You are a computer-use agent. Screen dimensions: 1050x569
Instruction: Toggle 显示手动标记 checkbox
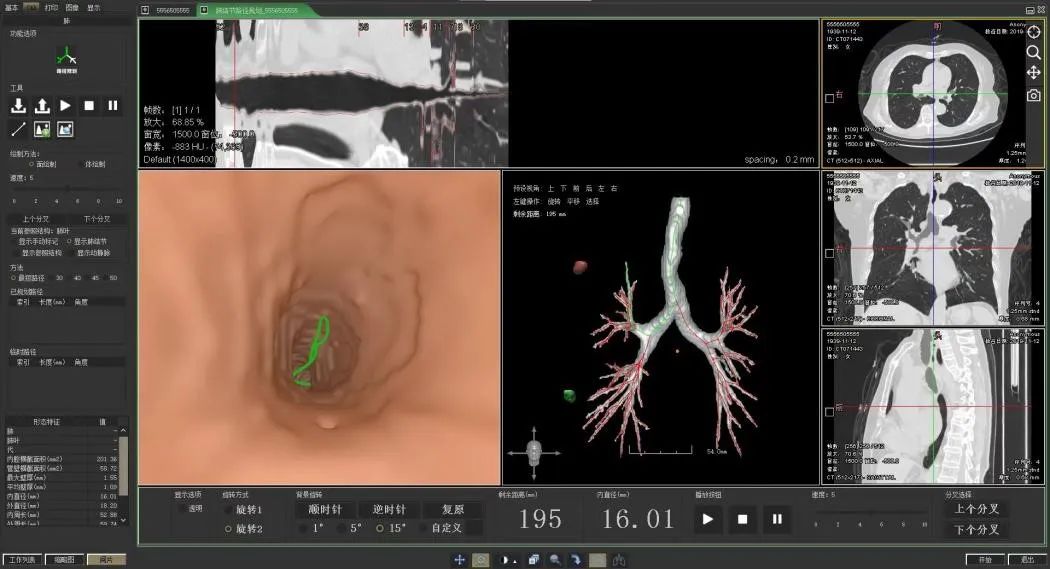click(35, 241)
